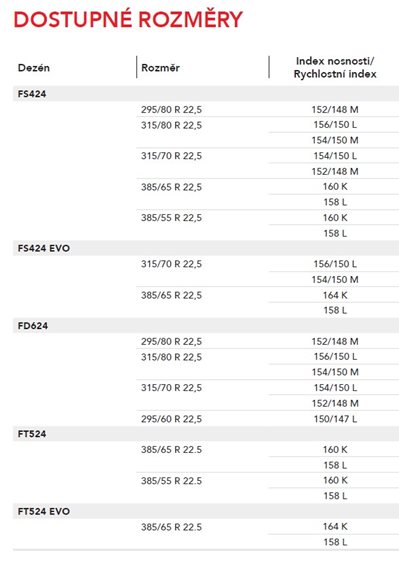
Task: Click the Rozměr column header
Action: pyautogui.click(x=160, y=68)
